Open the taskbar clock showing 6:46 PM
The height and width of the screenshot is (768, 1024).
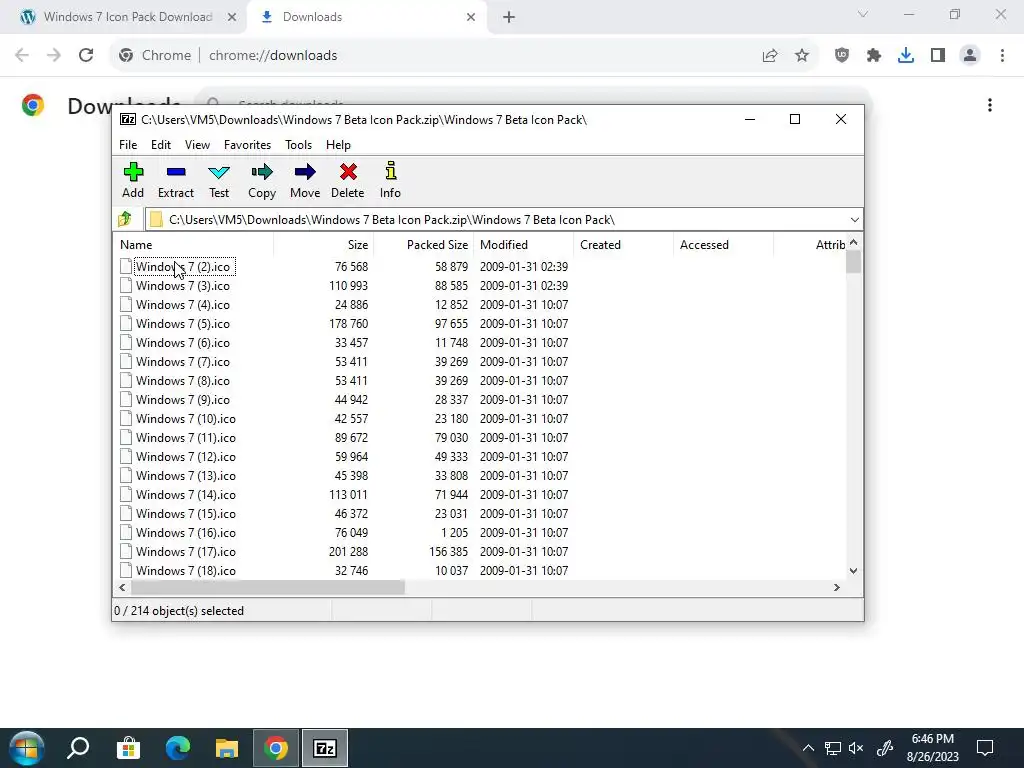pyautogui.click(x=933, y=748)
